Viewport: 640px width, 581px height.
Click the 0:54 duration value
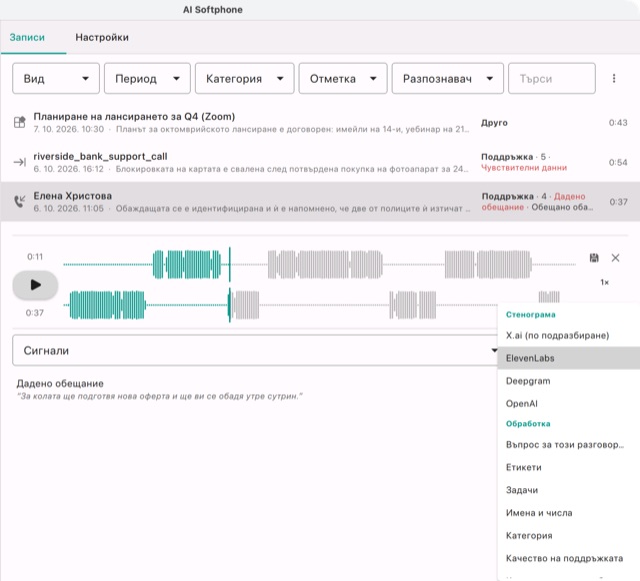618,162
